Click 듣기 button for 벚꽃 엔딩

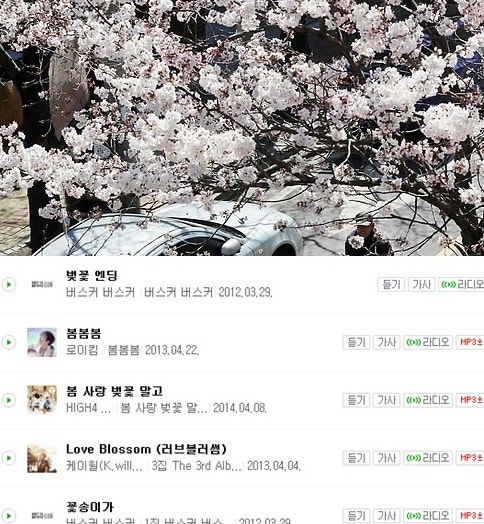[391, 284]
